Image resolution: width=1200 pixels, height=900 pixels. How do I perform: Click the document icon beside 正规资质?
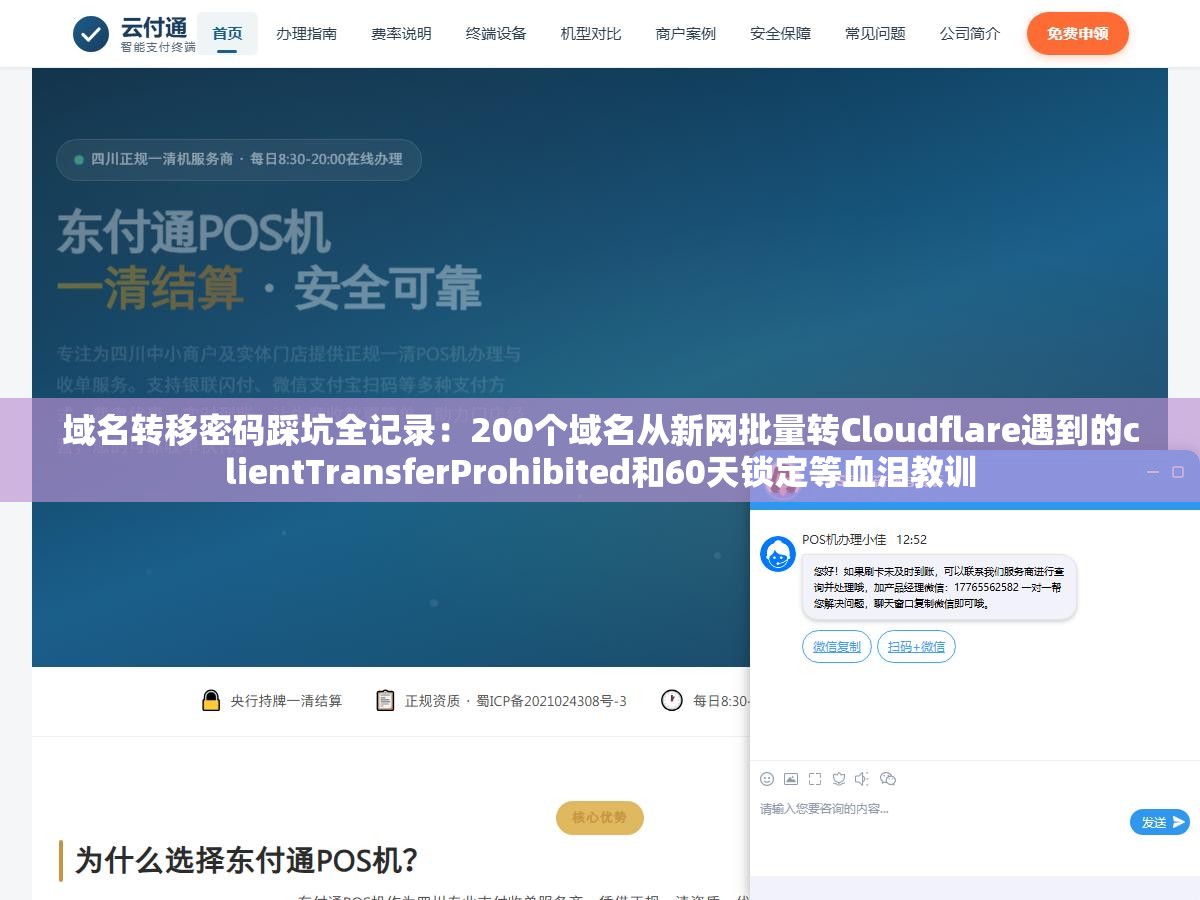pyautogui.click(x=385, y=700)
